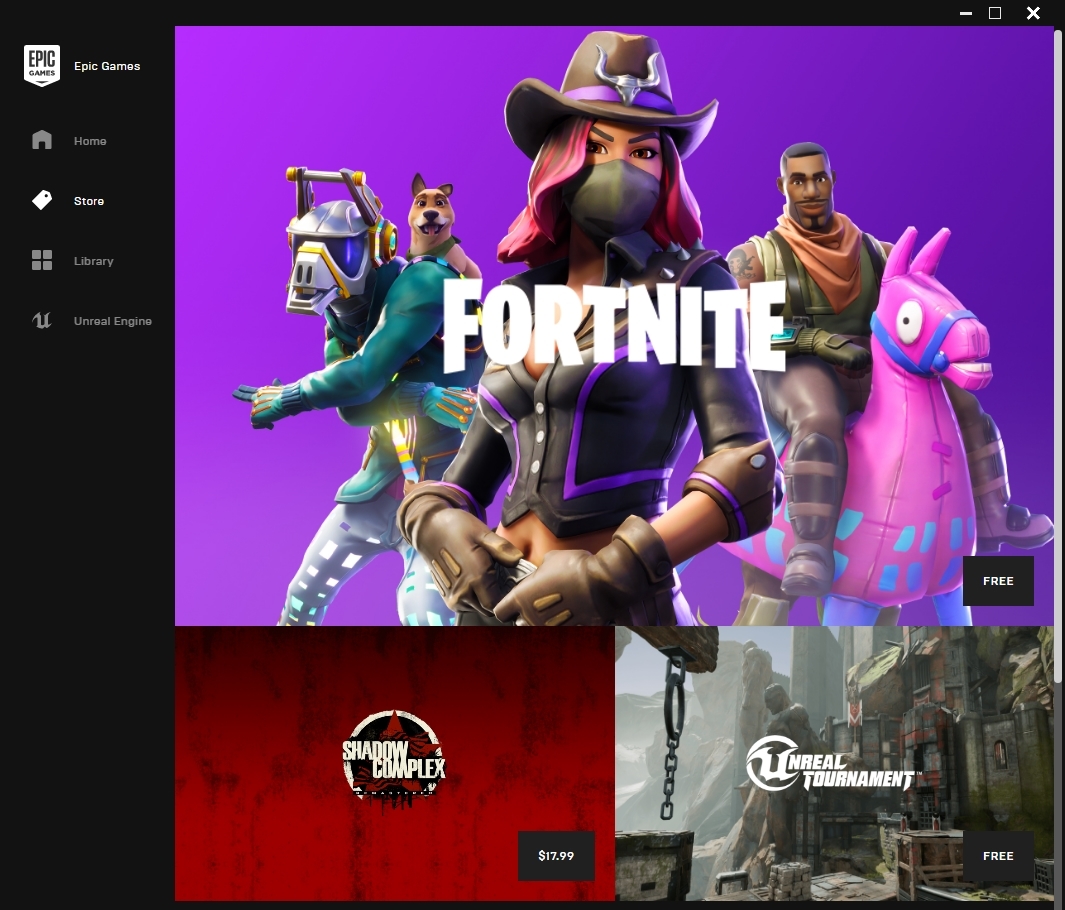Open the Library label in sidebar

[x=94, y=261]
